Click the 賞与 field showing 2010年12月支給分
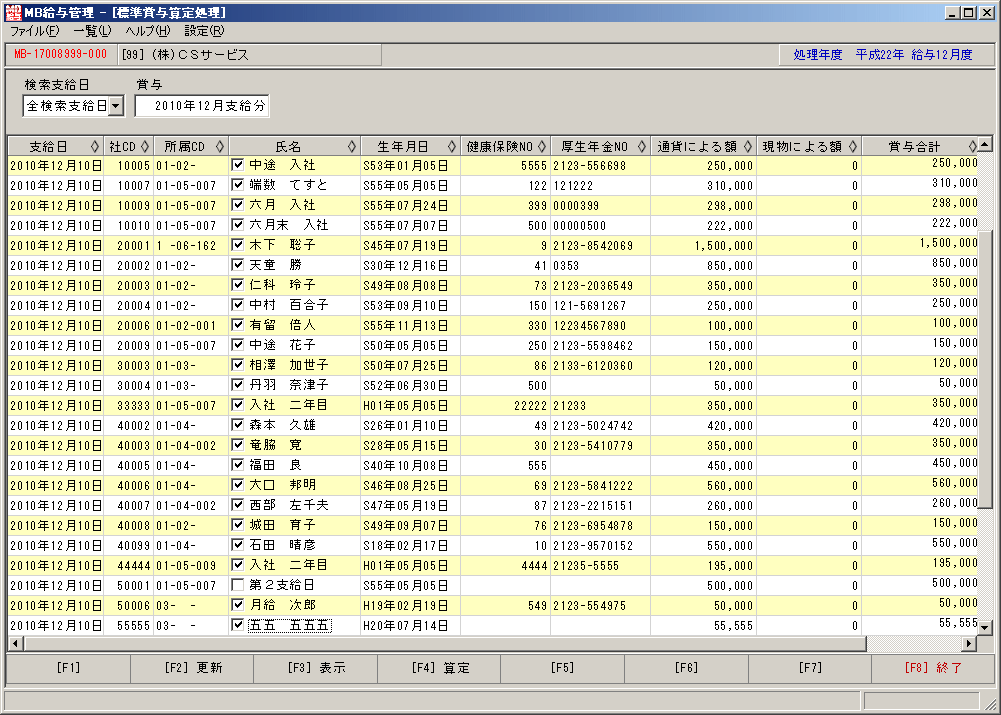Image resolution: width=1001 pixels, height=715 pixels. pos(202,106)
